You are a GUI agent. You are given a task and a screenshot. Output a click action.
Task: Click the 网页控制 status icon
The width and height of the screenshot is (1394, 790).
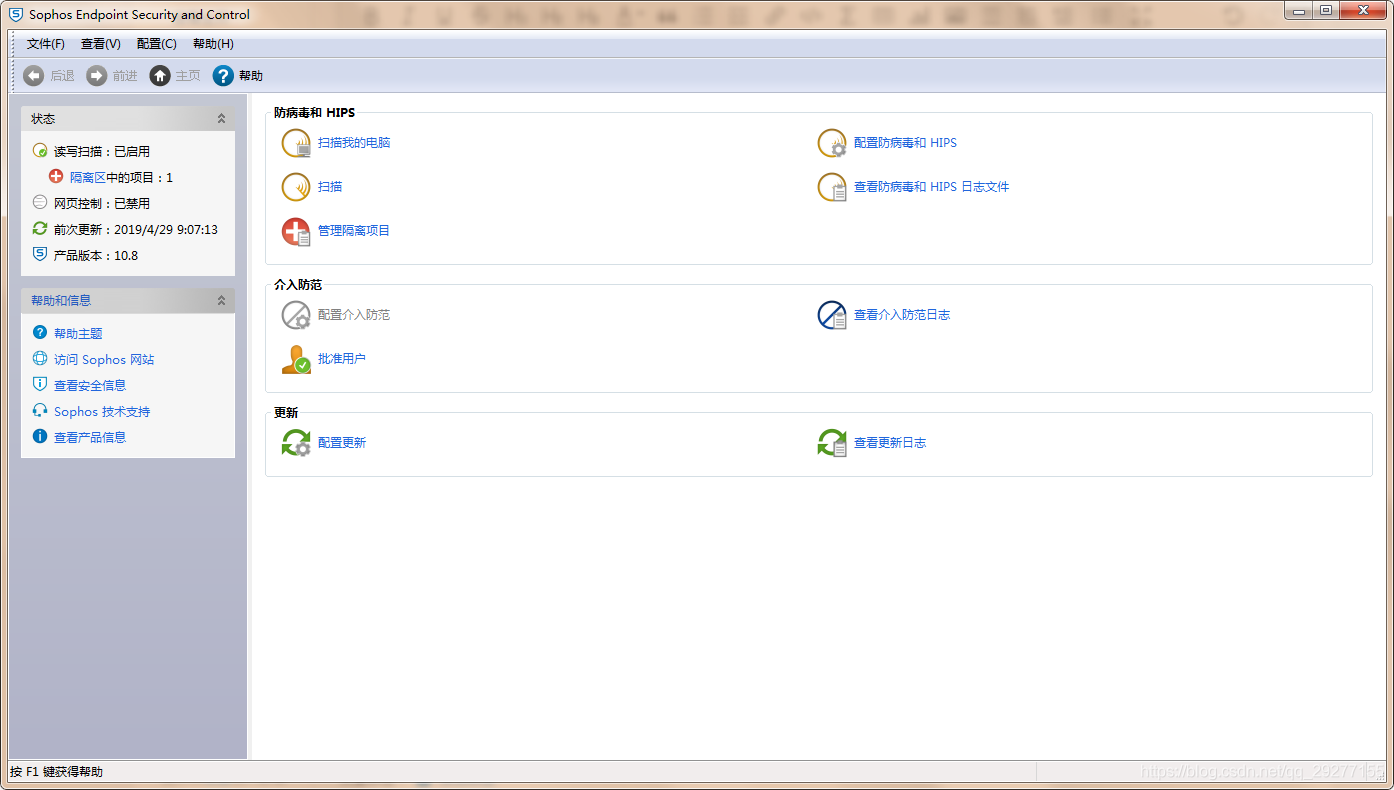pyautogui.click(x=40, y=203)
